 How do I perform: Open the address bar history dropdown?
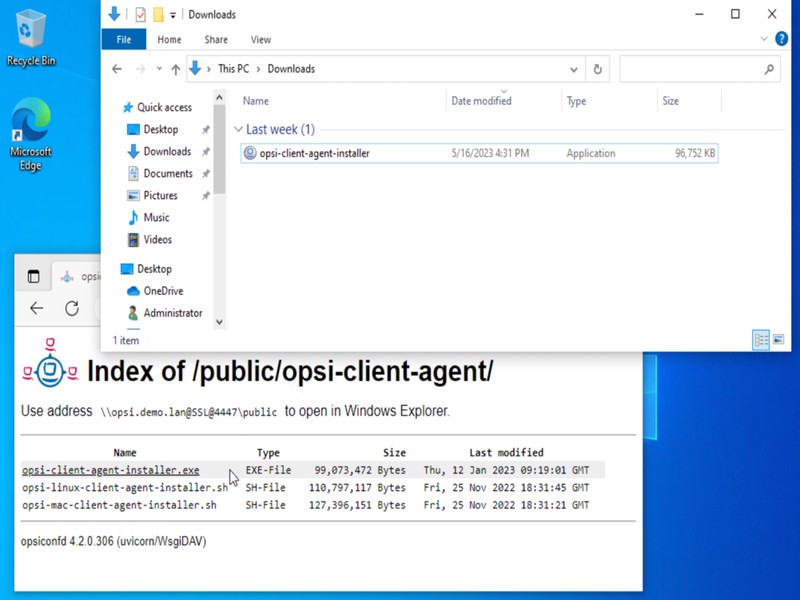573,69
